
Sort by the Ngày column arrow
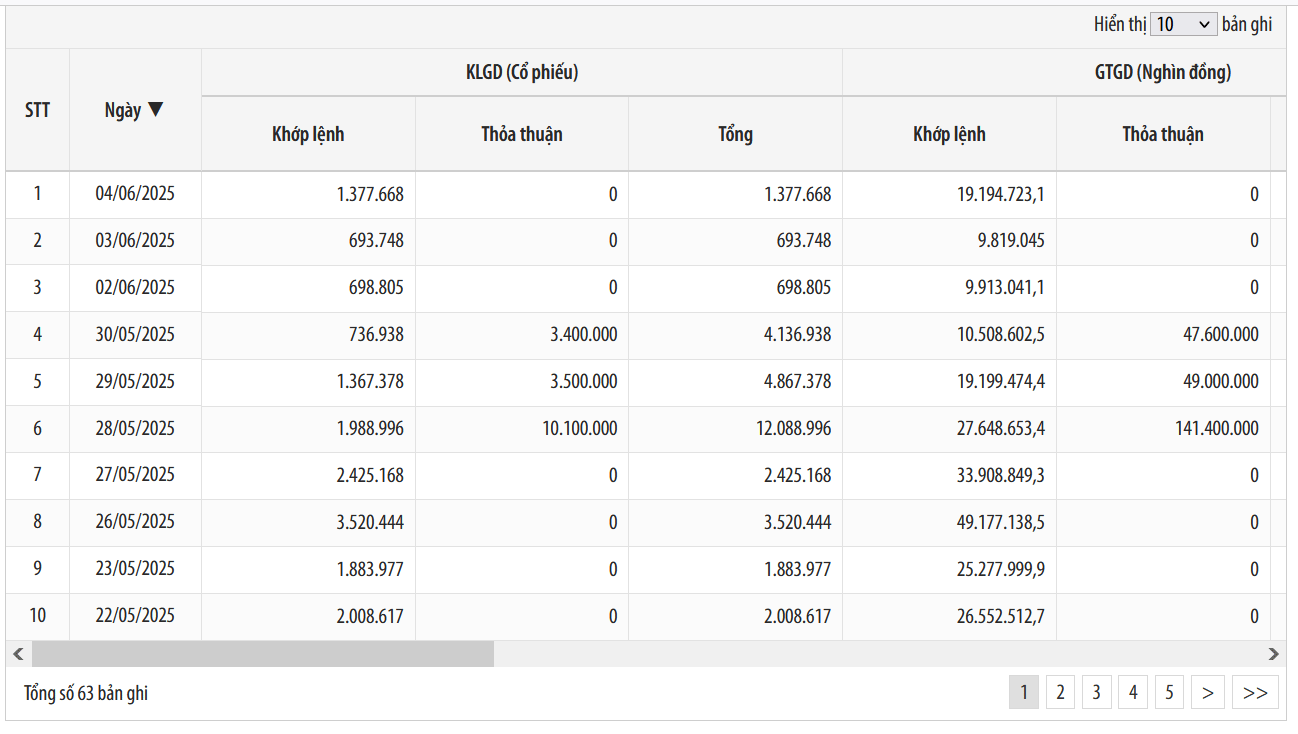[154, 110]
